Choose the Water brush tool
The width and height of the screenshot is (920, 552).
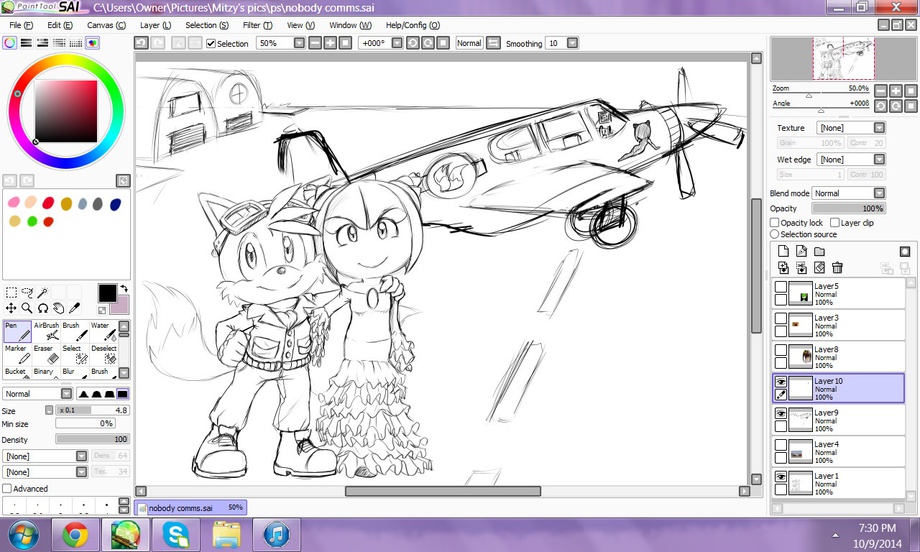pos(103,331)
